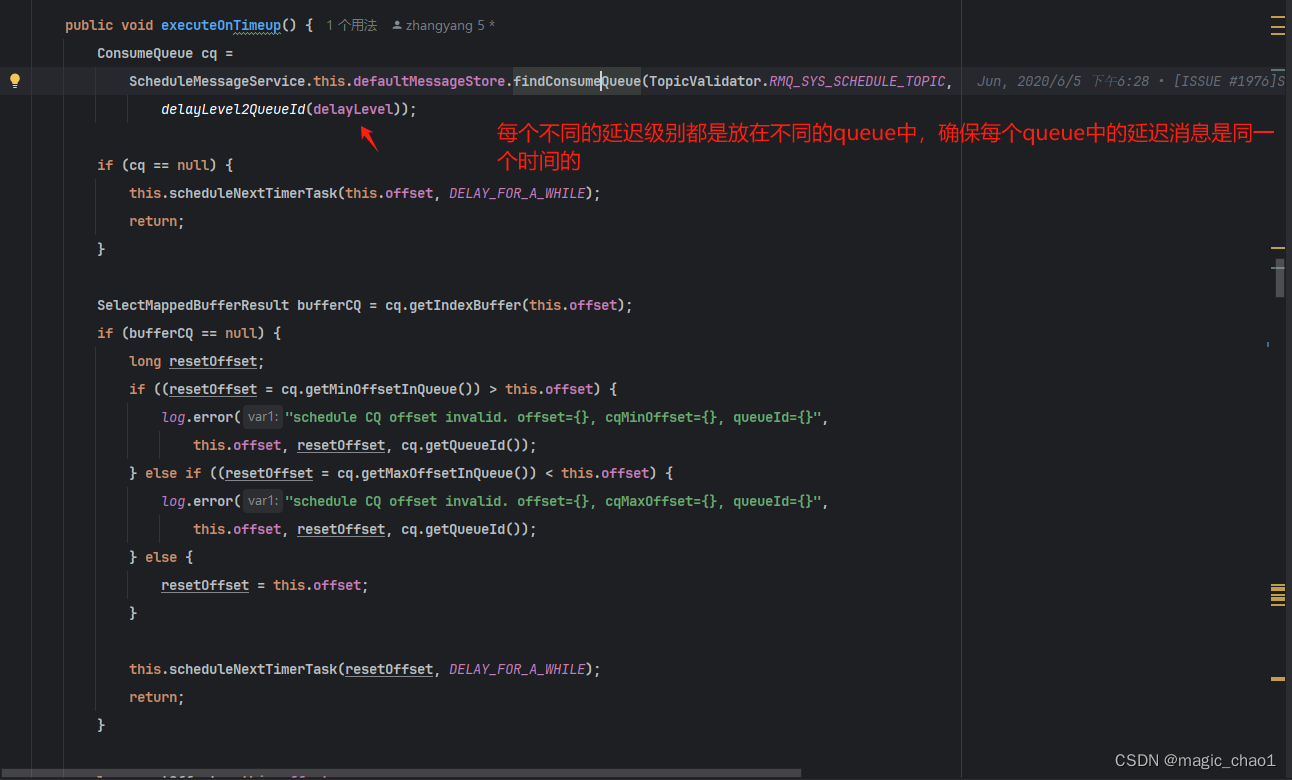This screenshot has width=1292, height=780.
Task: Open the "1 个用法" usages hint
Action: pyautogui.click(x=351, y=25)
